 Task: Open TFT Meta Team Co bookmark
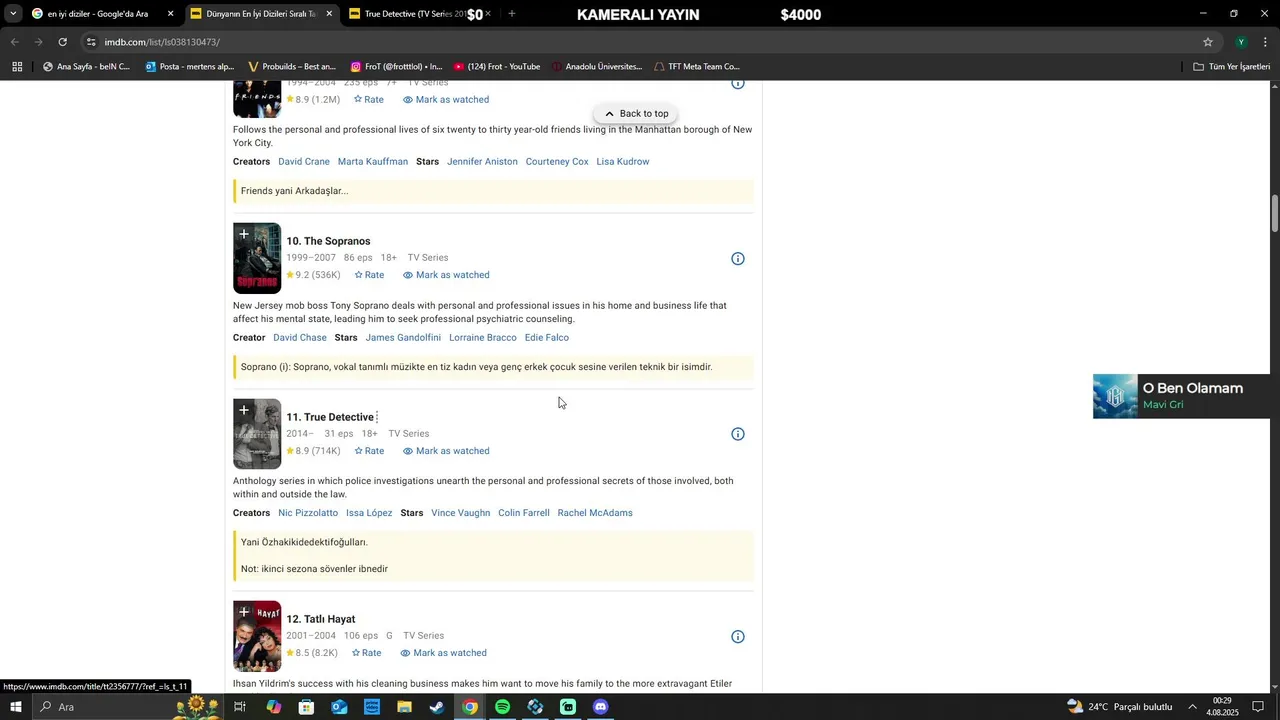tap(697, 67)
